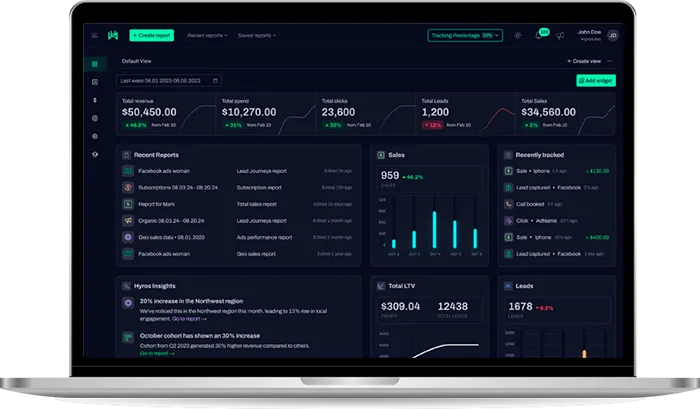Click the Total LTV widget header icon
The height and width of the screenshot is (409, 700).
(381, 286)
